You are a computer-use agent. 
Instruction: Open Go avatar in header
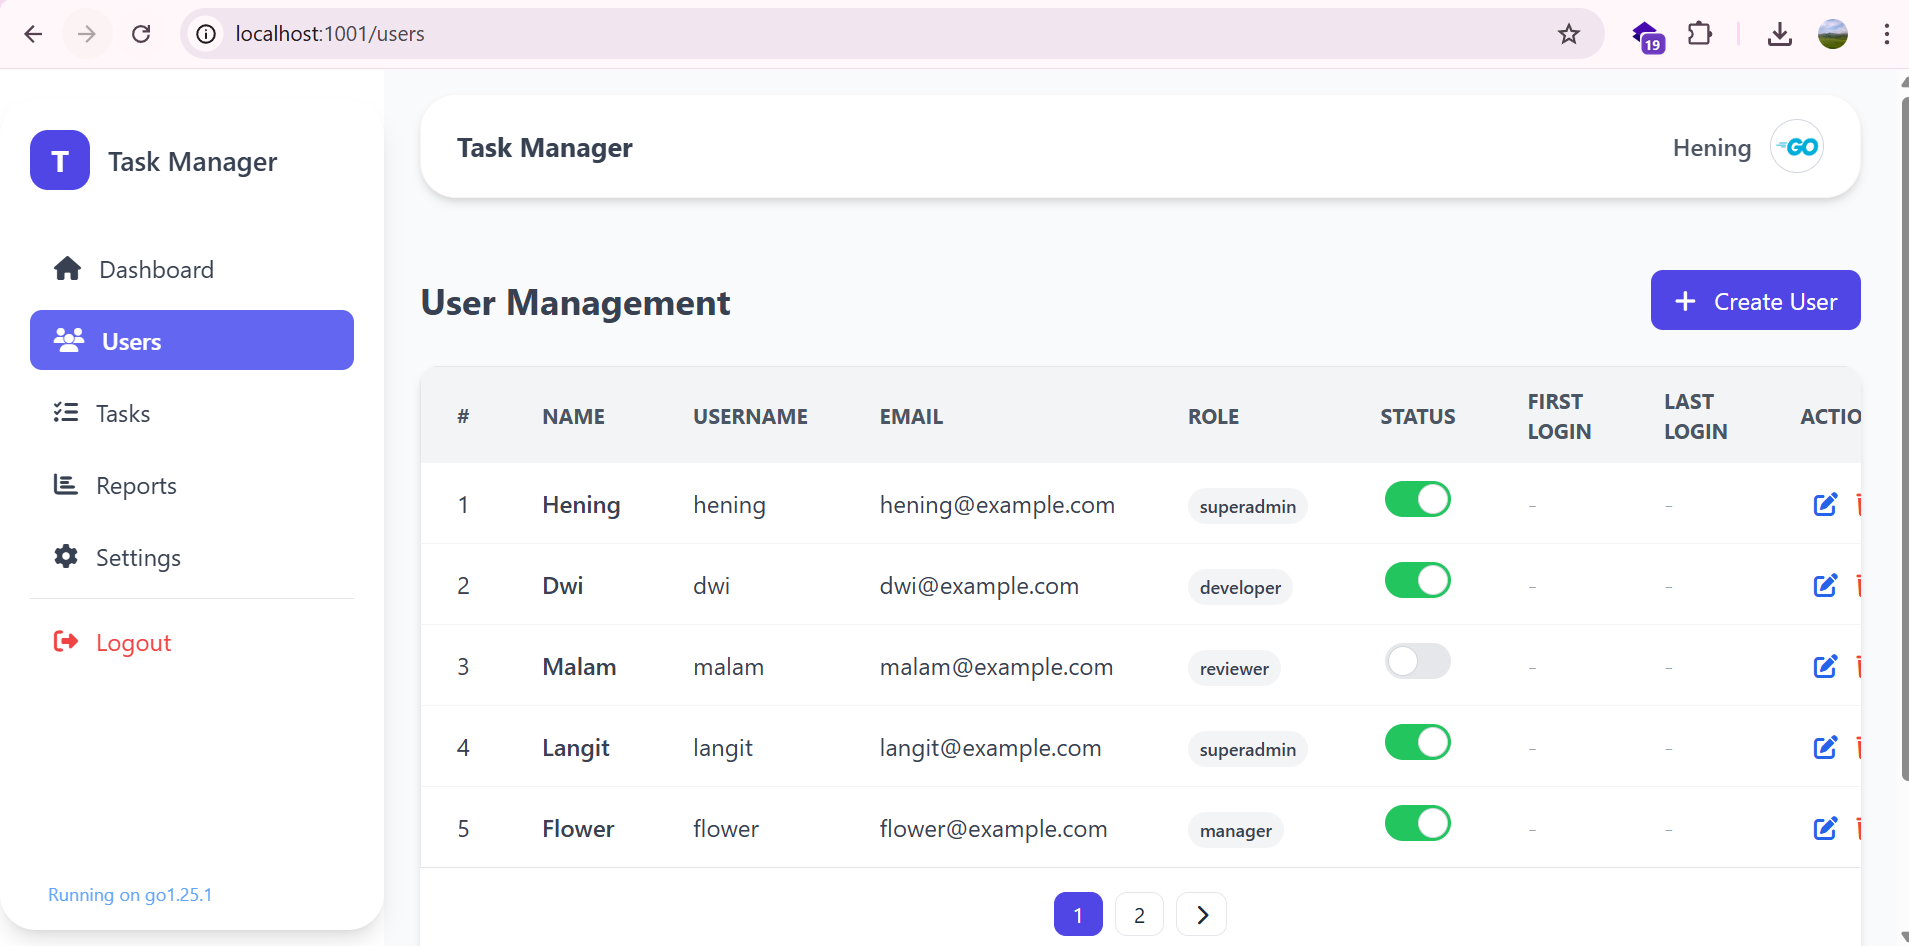[x=1797, y=147]
